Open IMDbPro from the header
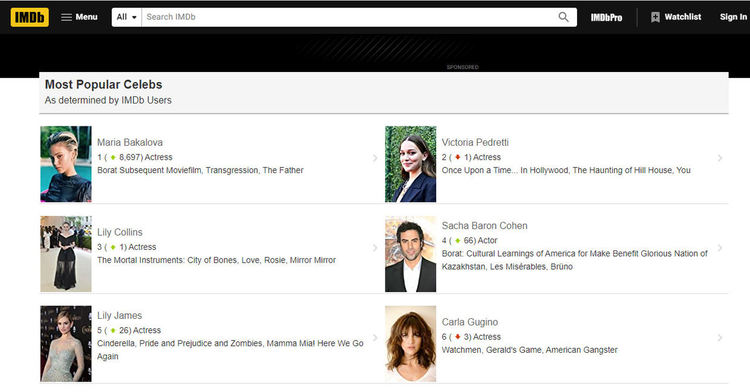750x392 pixels. point(606,17)
